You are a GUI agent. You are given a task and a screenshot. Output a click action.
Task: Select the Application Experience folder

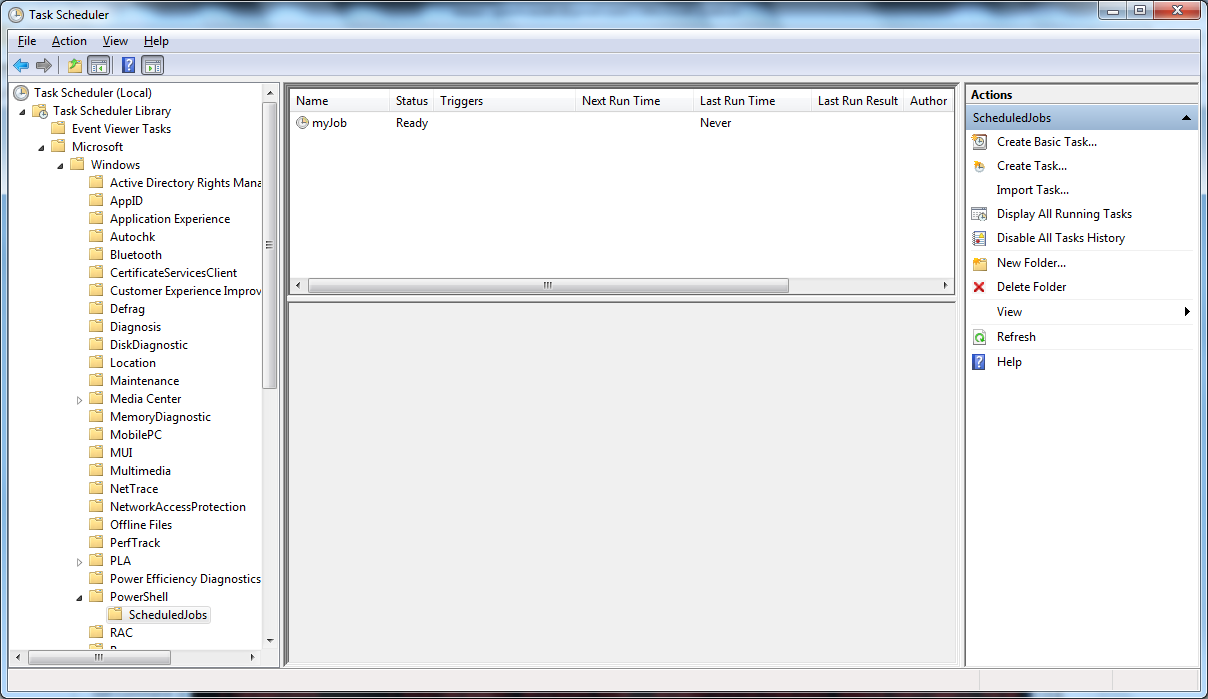coord(170,219)
